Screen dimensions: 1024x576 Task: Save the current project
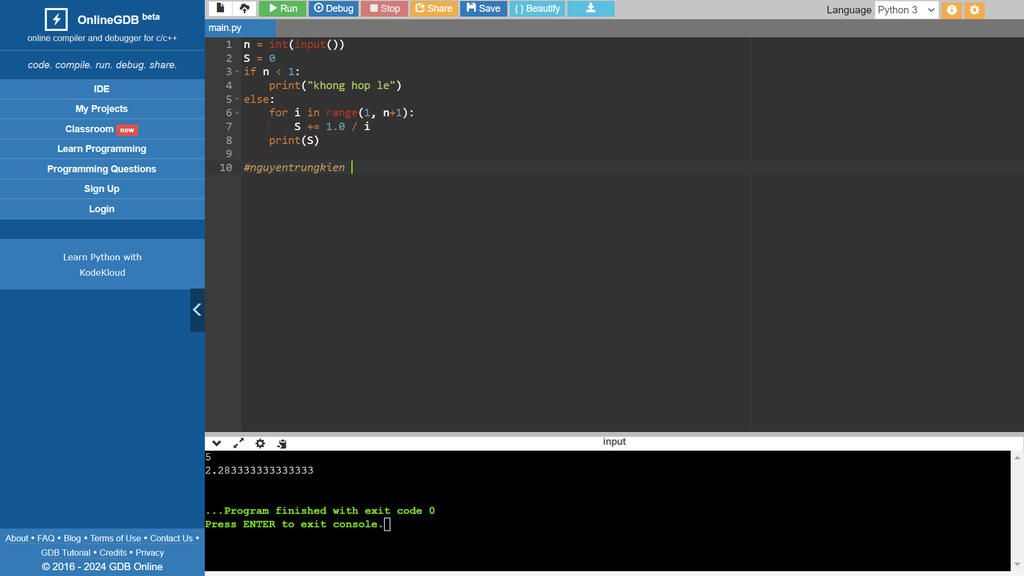pos(483,8)
